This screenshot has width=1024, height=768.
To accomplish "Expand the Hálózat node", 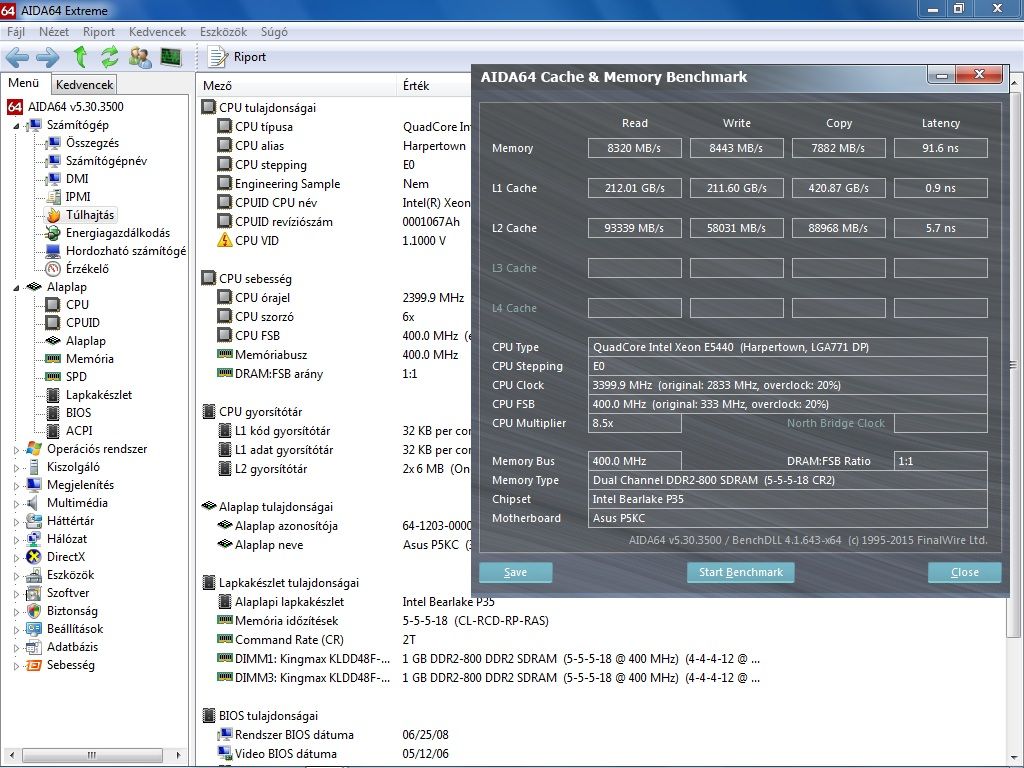I will pos(16,539).
